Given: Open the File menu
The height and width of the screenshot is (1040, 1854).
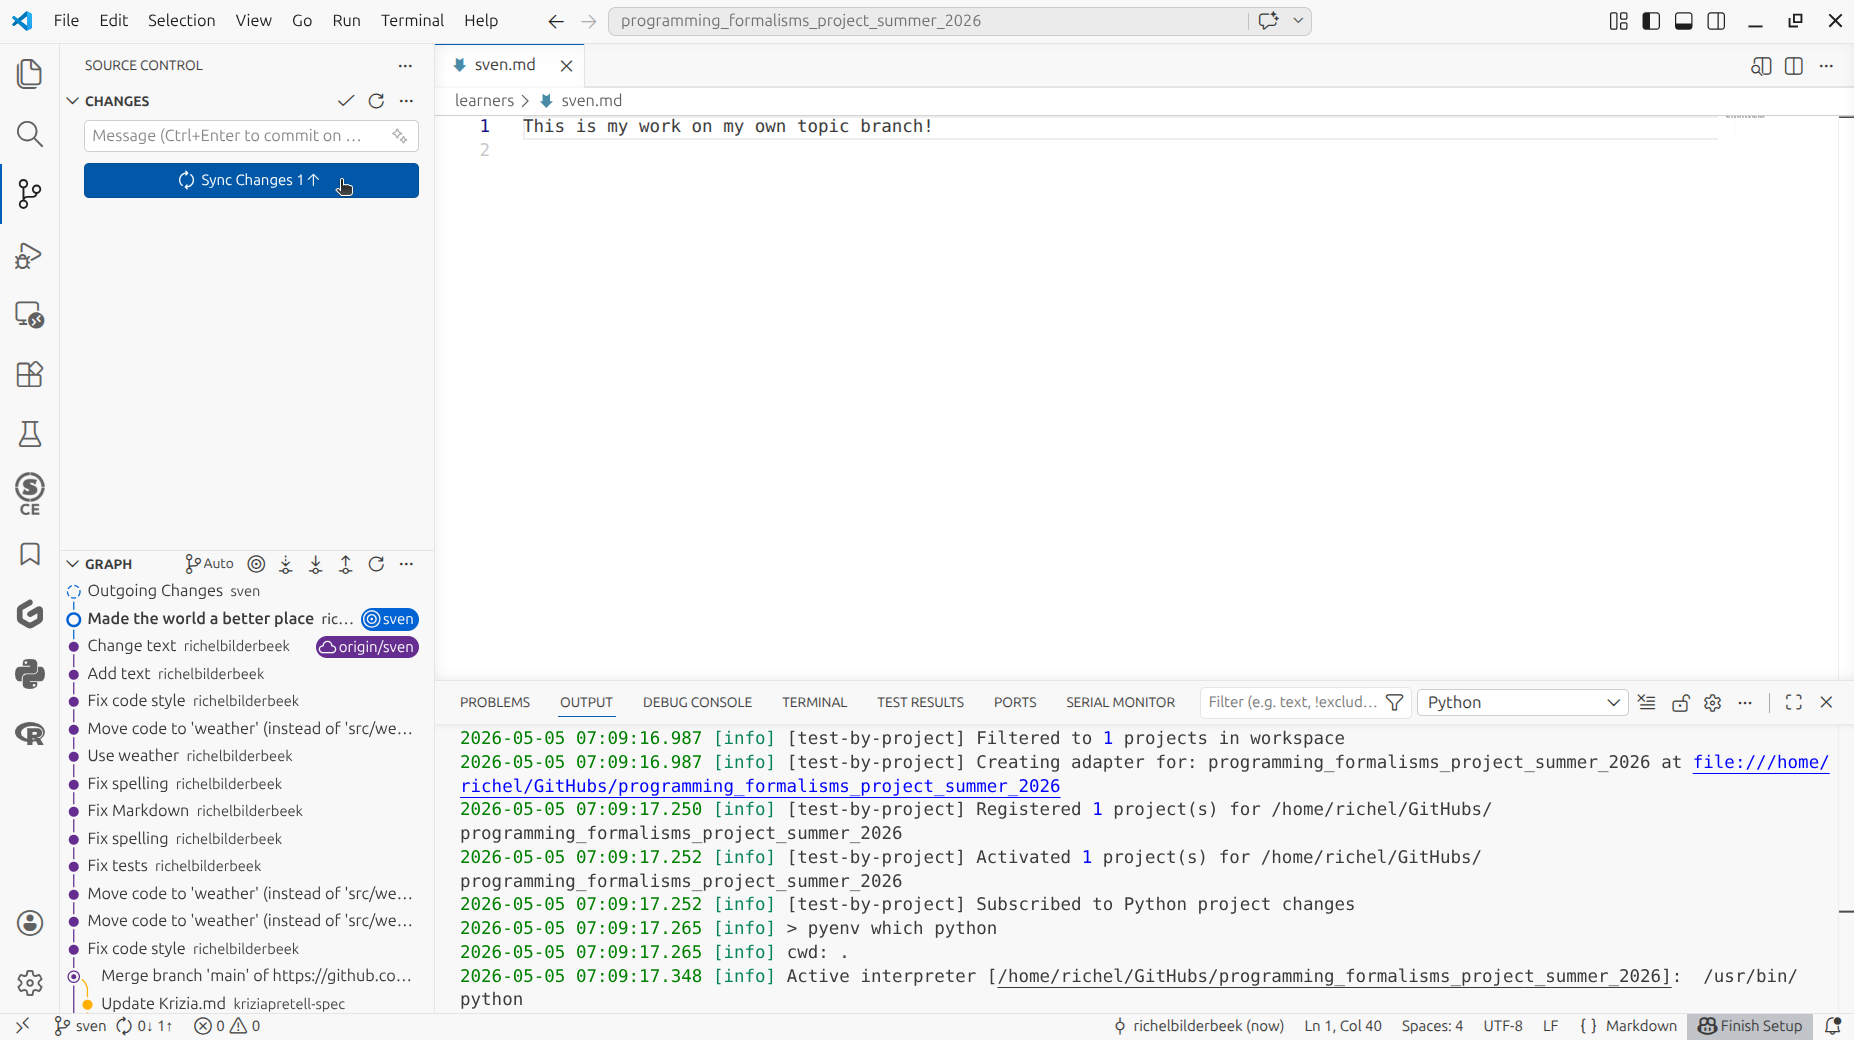Looking at the screenshot, I should pos(66,21).
